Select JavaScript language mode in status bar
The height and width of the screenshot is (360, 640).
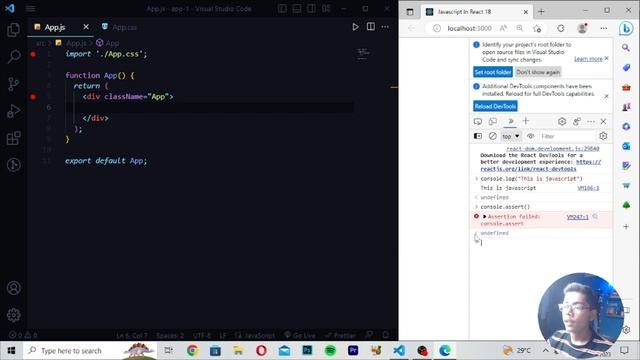255,336
